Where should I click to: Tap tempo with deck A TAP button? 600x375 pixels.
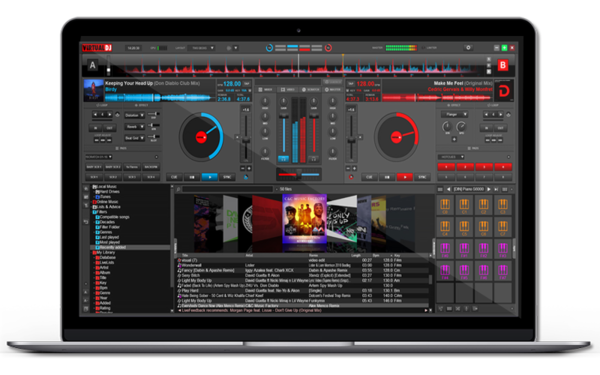coord(247,83)
